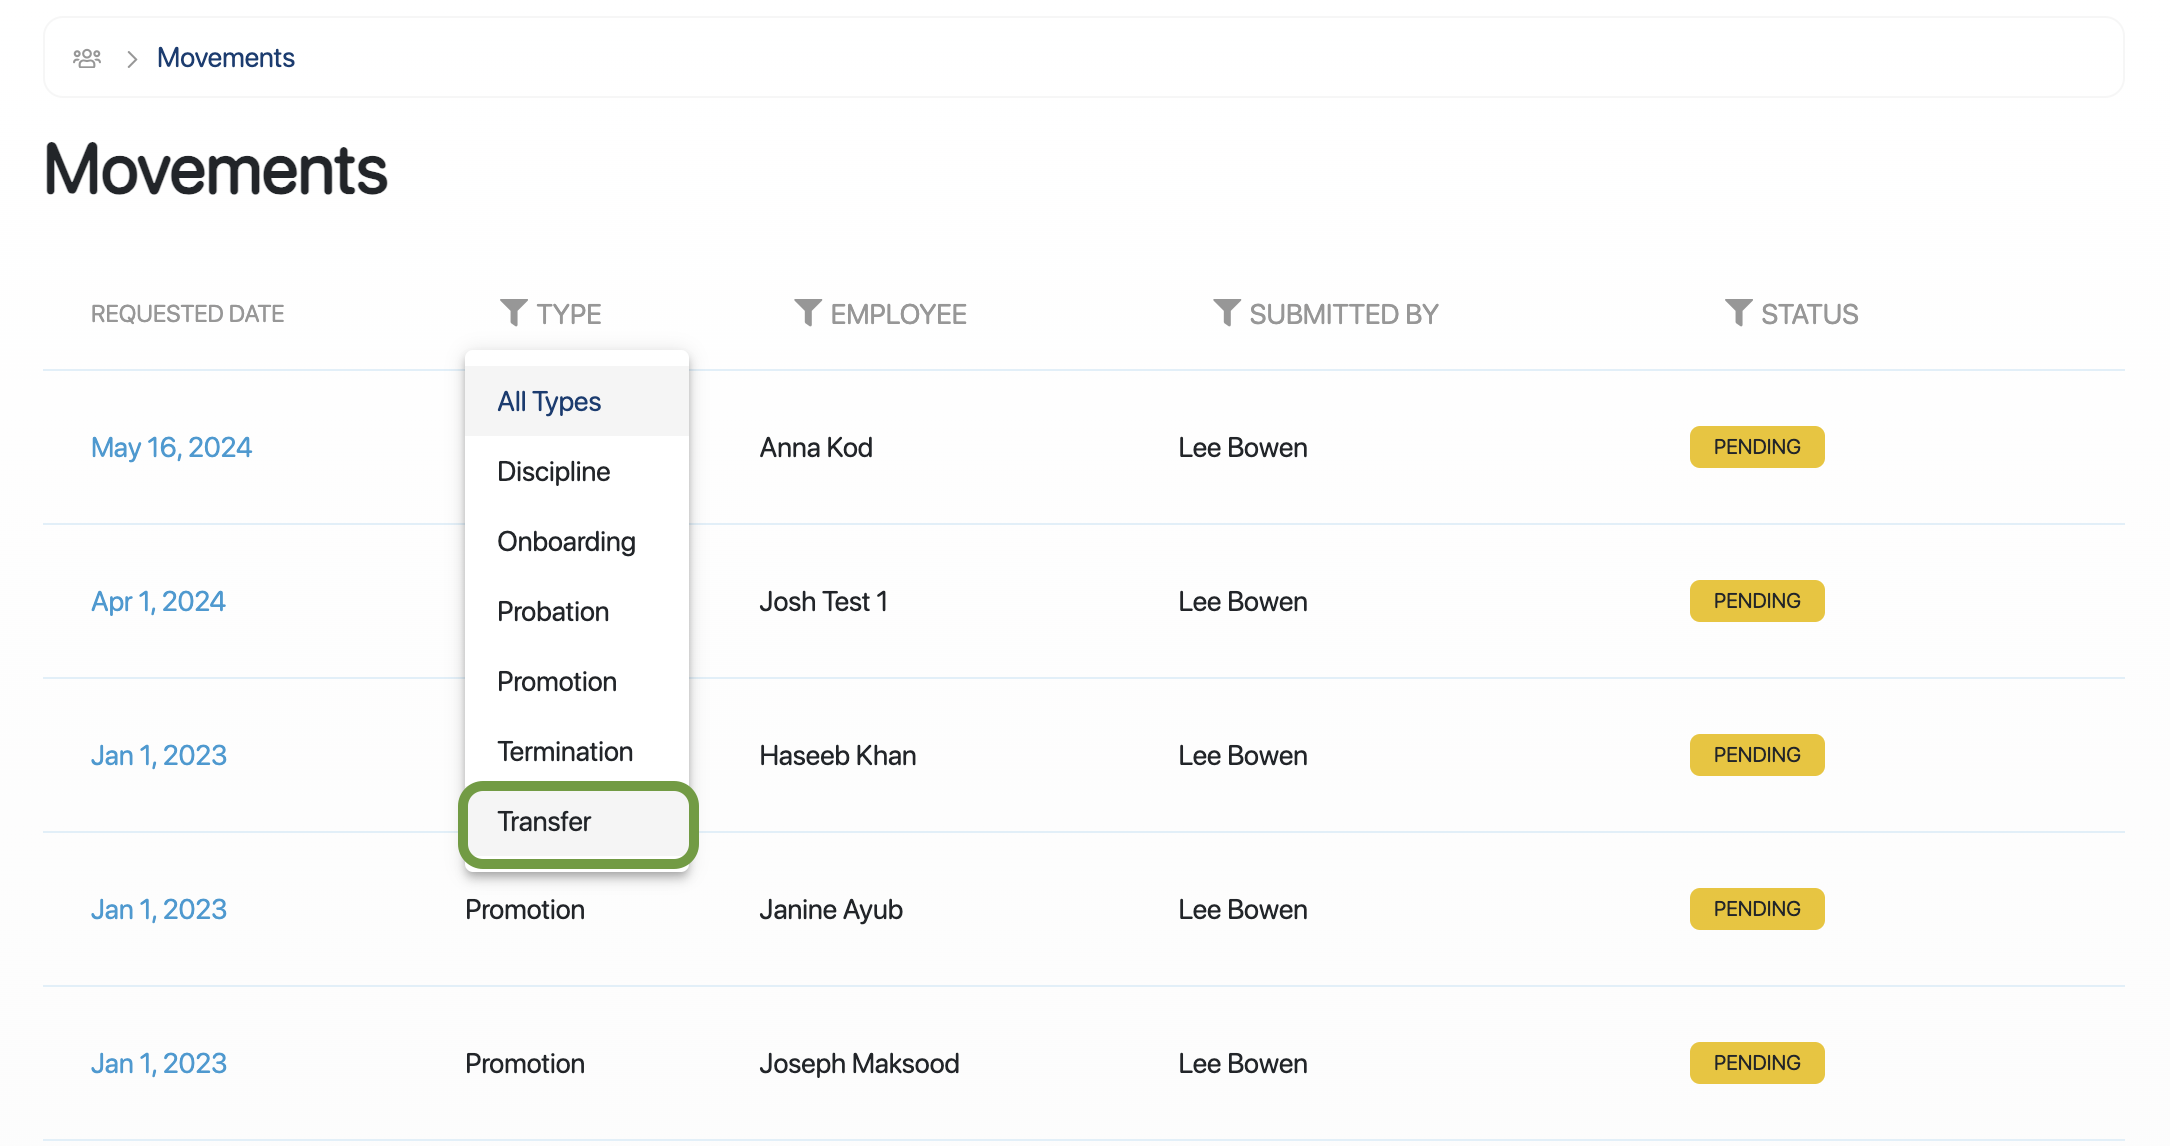Select Transfer from the type menu
Image resolution: width=2170 pixels, height=1146 pixels.
(545, 822)
